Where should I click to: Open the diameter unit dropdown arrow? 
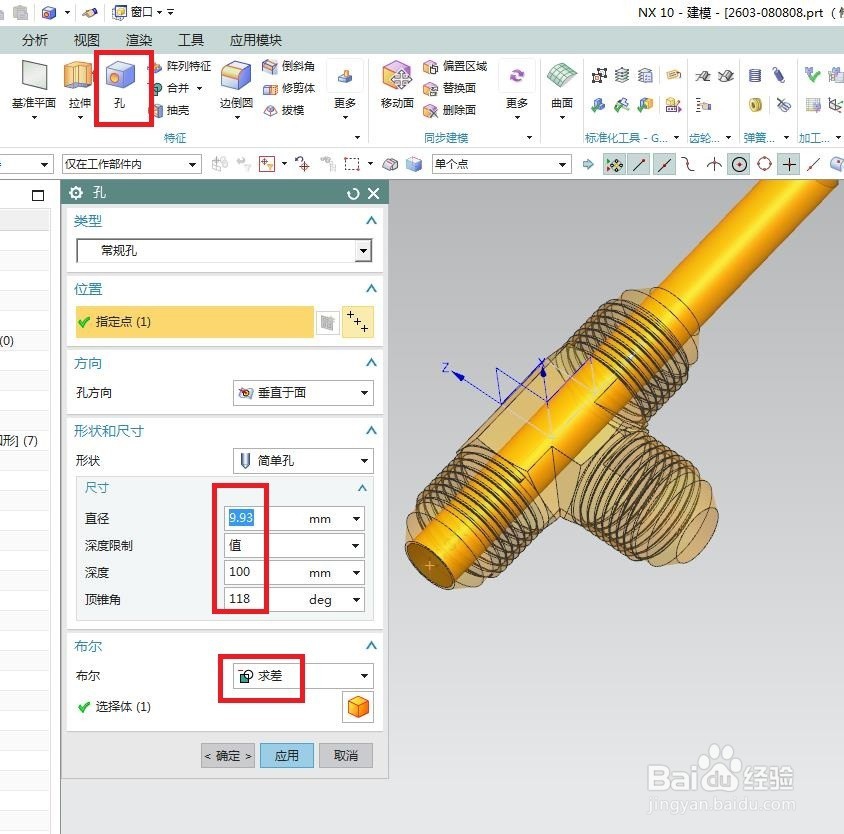coord(356,519)
